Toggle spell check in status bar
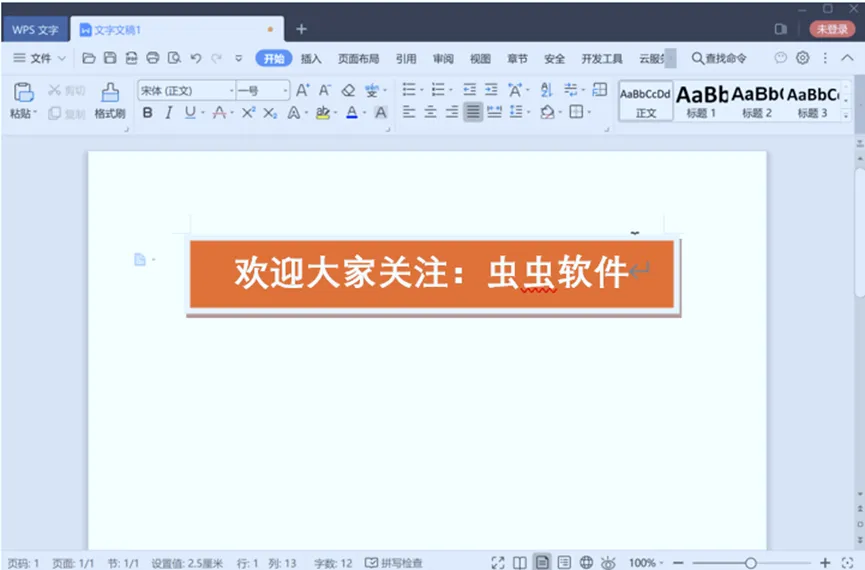The width and height of the screenshot is (865, 570). pos(393,563)
